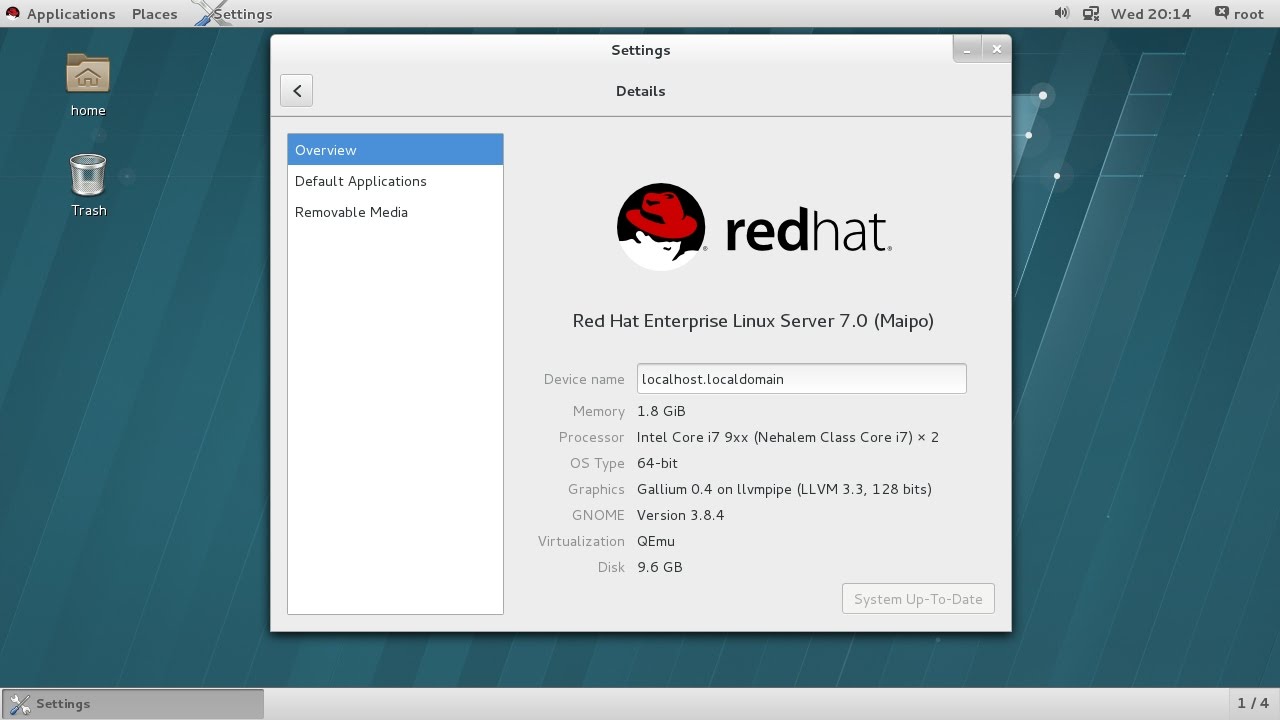The image size is (1280, 720).
Task: Select Overview in the Details sidebar
Action: click(x=395, y=150)
